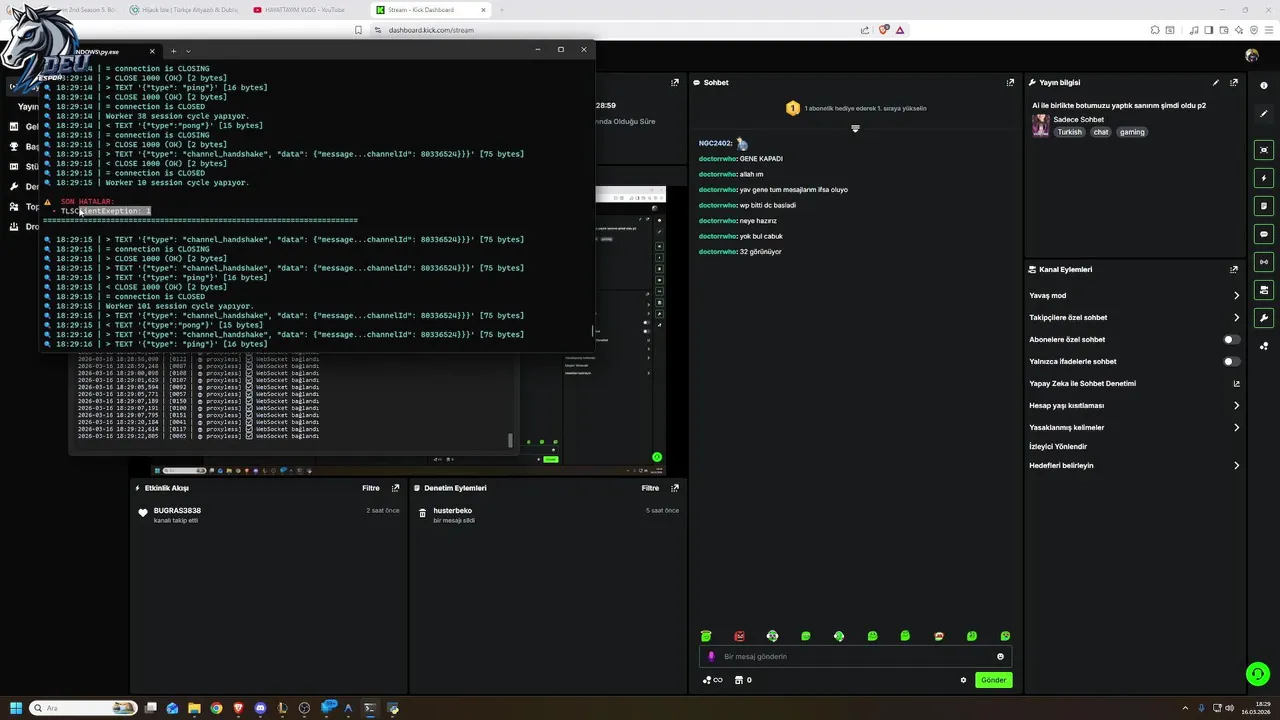Pop out the Etkinlik Akışı panel
This screenshot has width=1280, height=720.
coord(396,488)
